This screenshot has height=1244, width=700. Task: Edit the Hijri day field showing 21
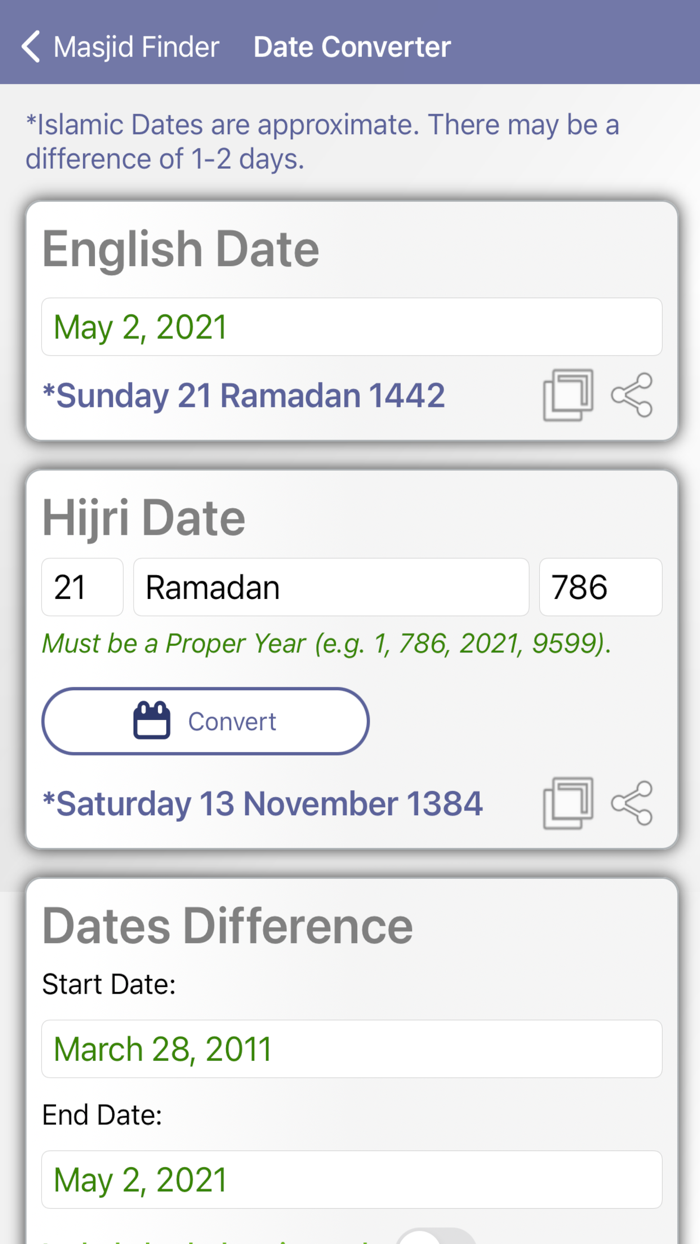click(82, 587)
